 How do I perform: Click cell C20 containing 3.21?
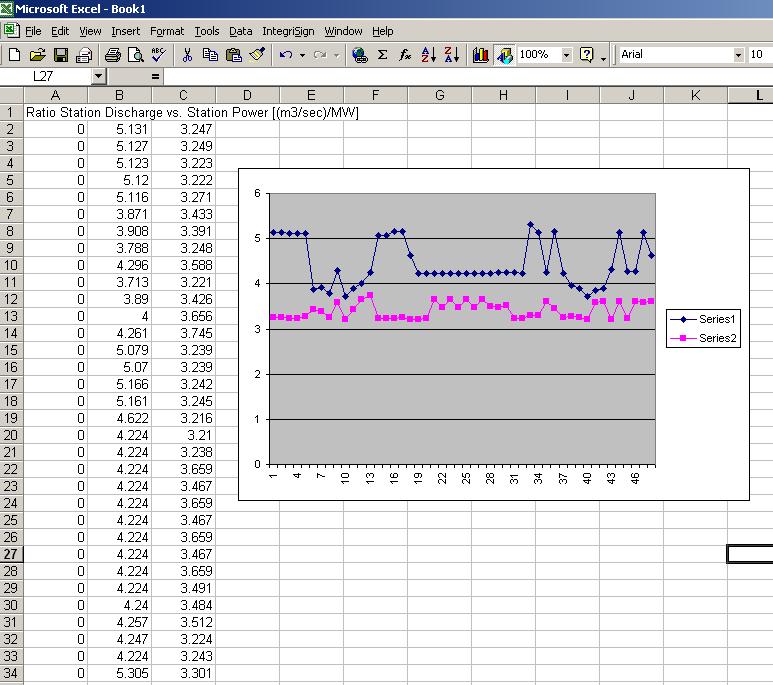click(x=183, y=436)
